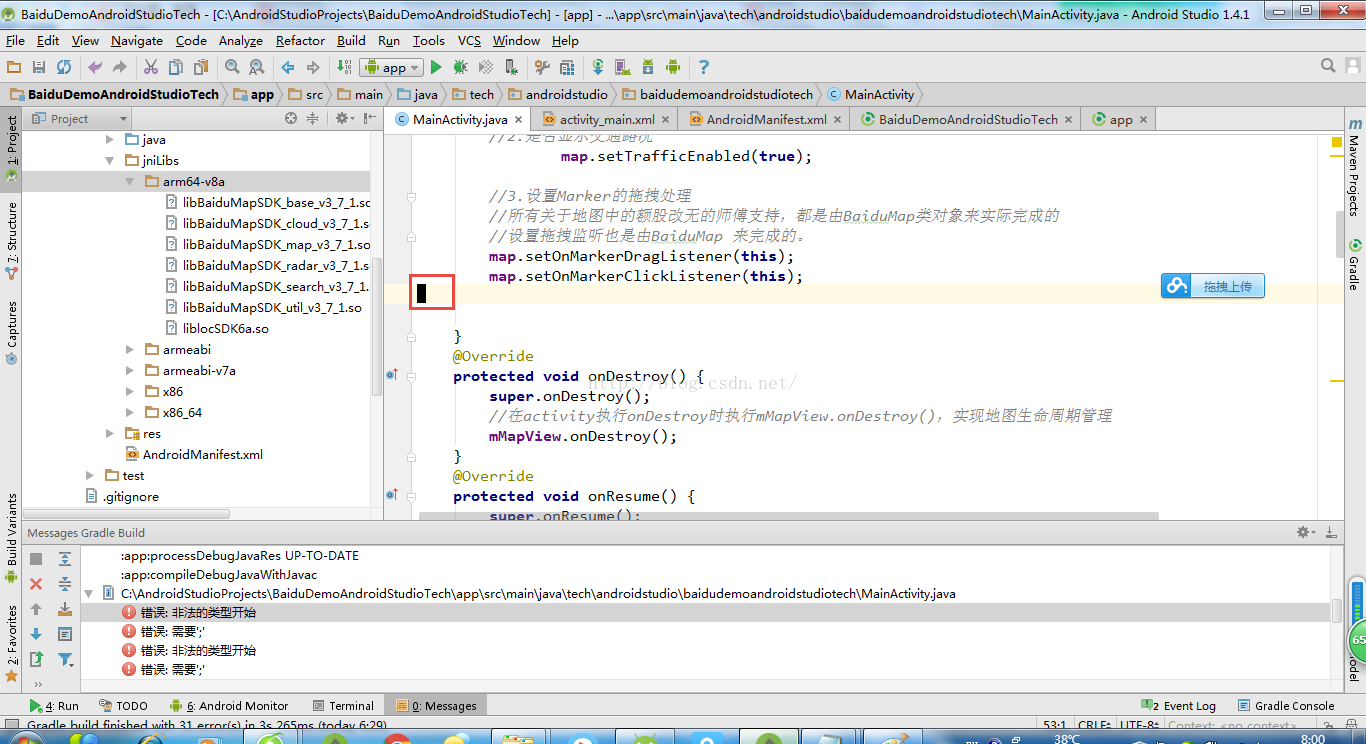Click Expand All in Messages panel
Viewport: 1366px width, 744px height.
[65, 559]
